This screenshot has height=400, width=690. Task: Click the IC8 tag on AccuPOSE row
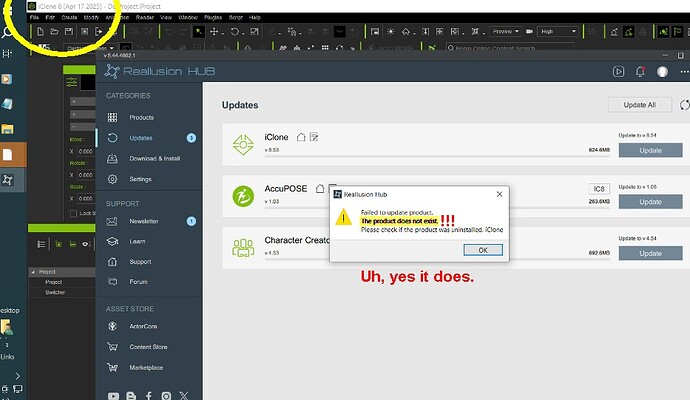click(x=599, y=189)
